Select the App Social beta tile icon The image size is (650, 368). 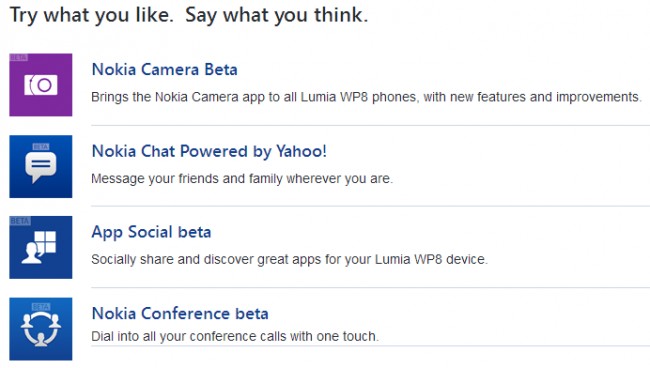41,247
